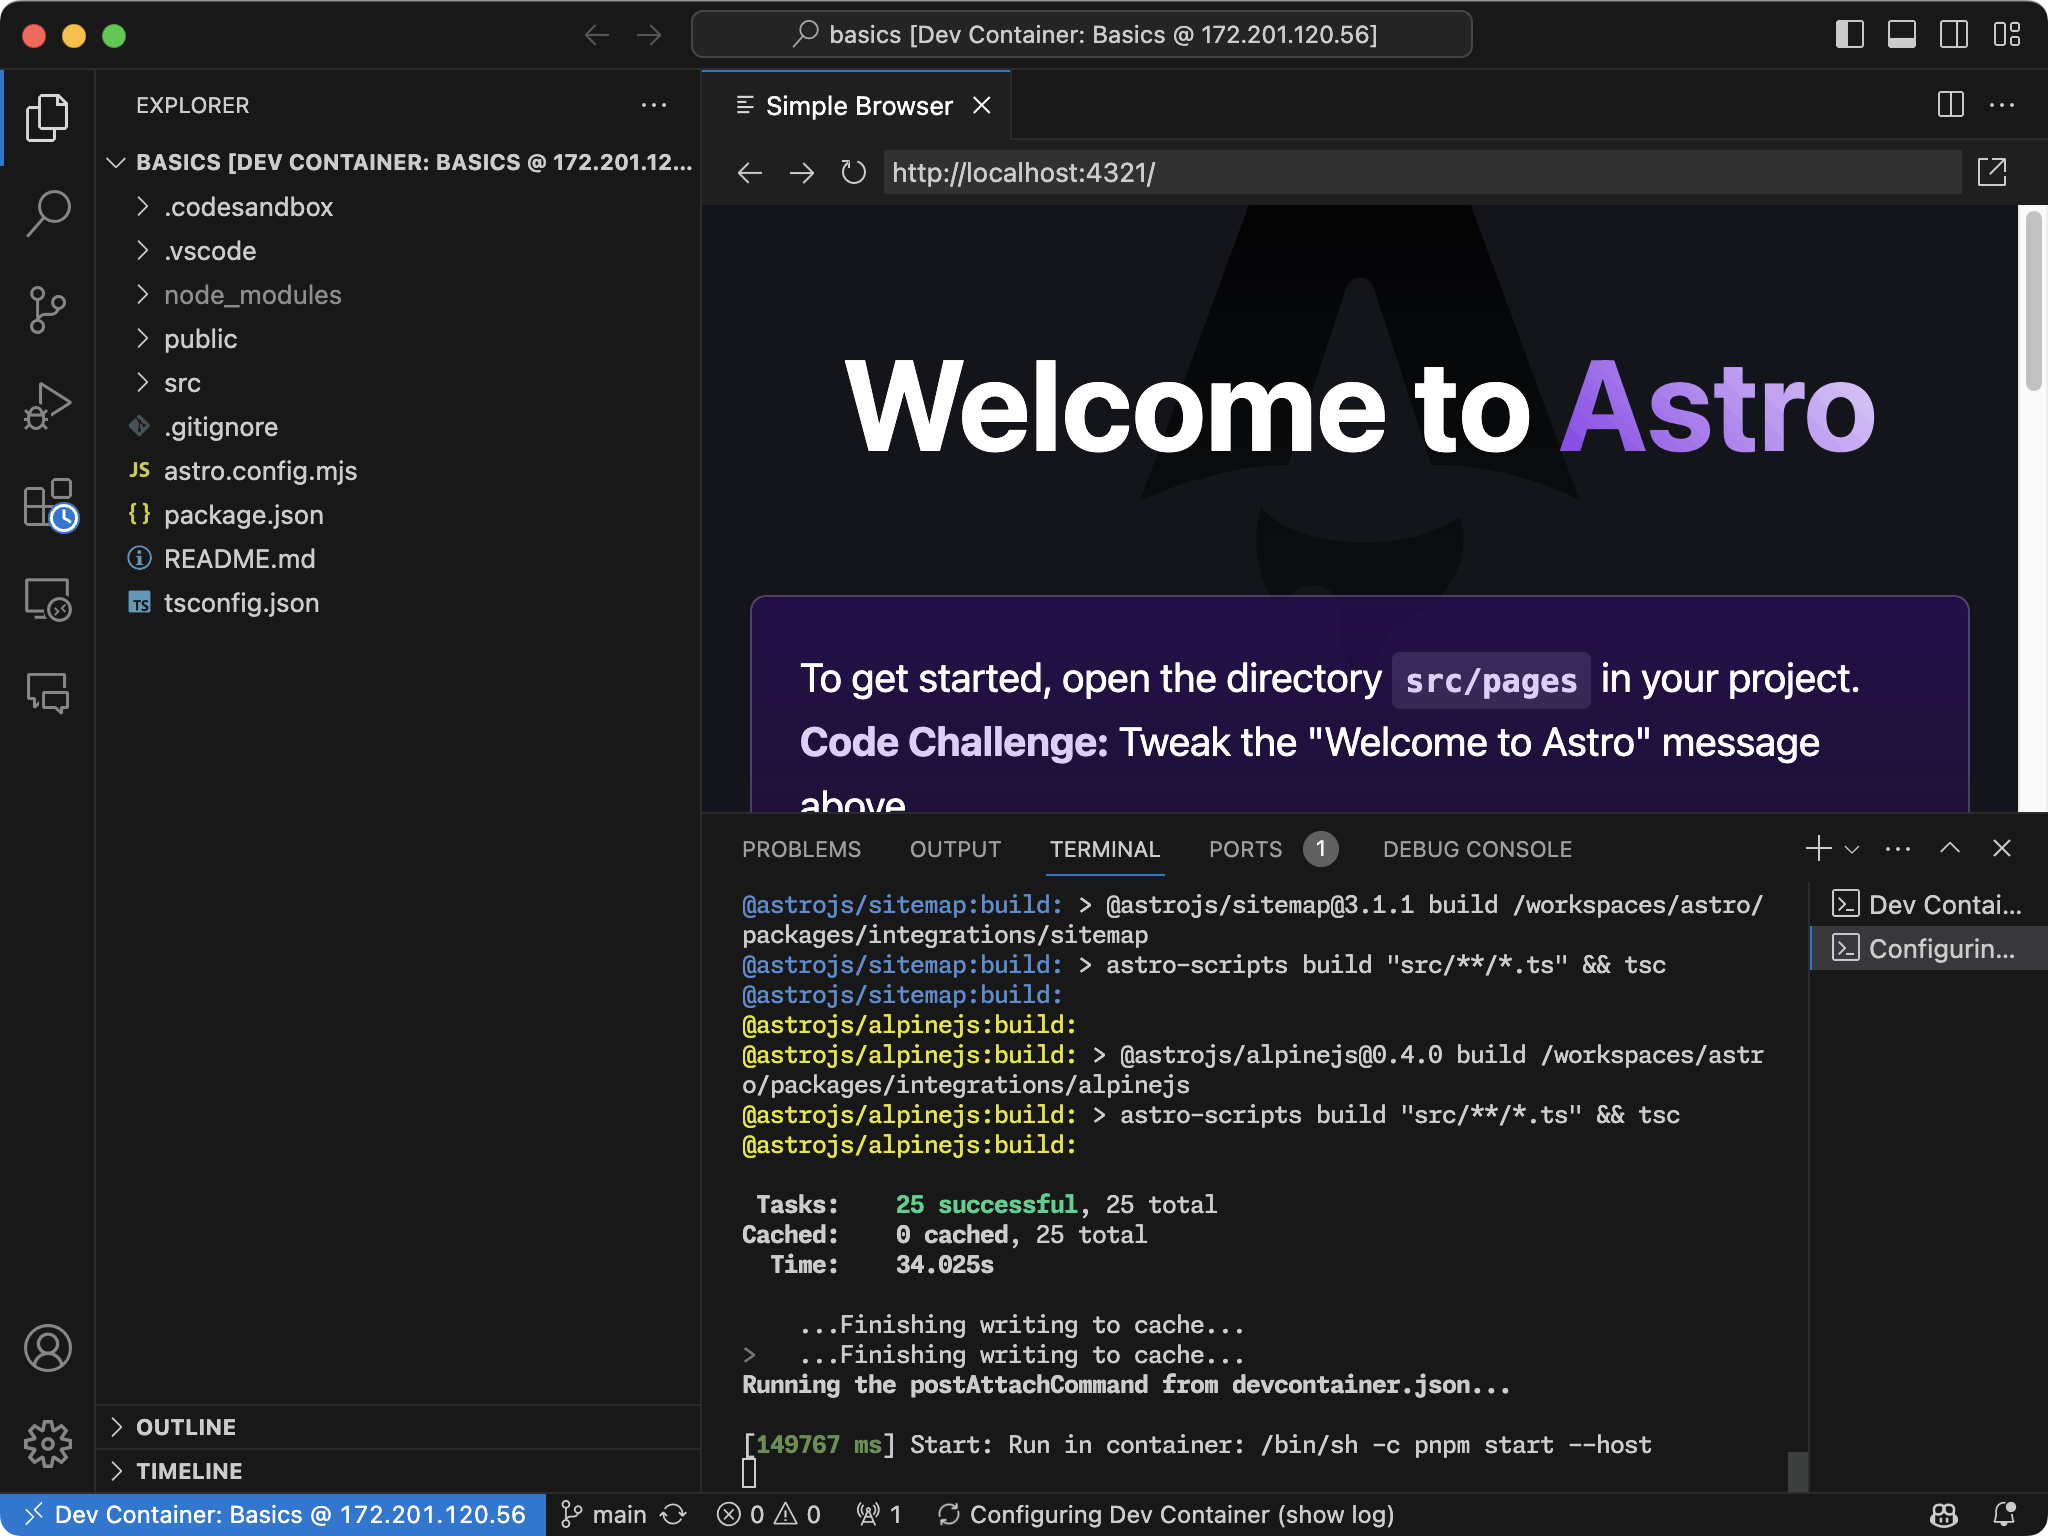
Task: Click the Search icon in sidebar
Action: 47,211
